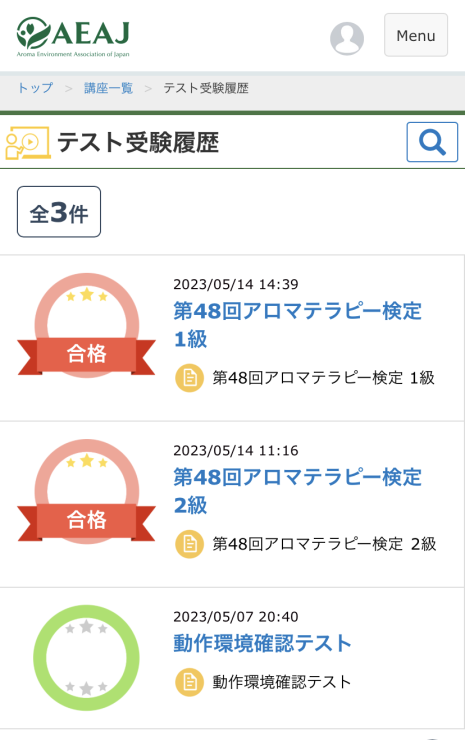
Task: Click the 全3件 count badge
Action: [59, 212]
